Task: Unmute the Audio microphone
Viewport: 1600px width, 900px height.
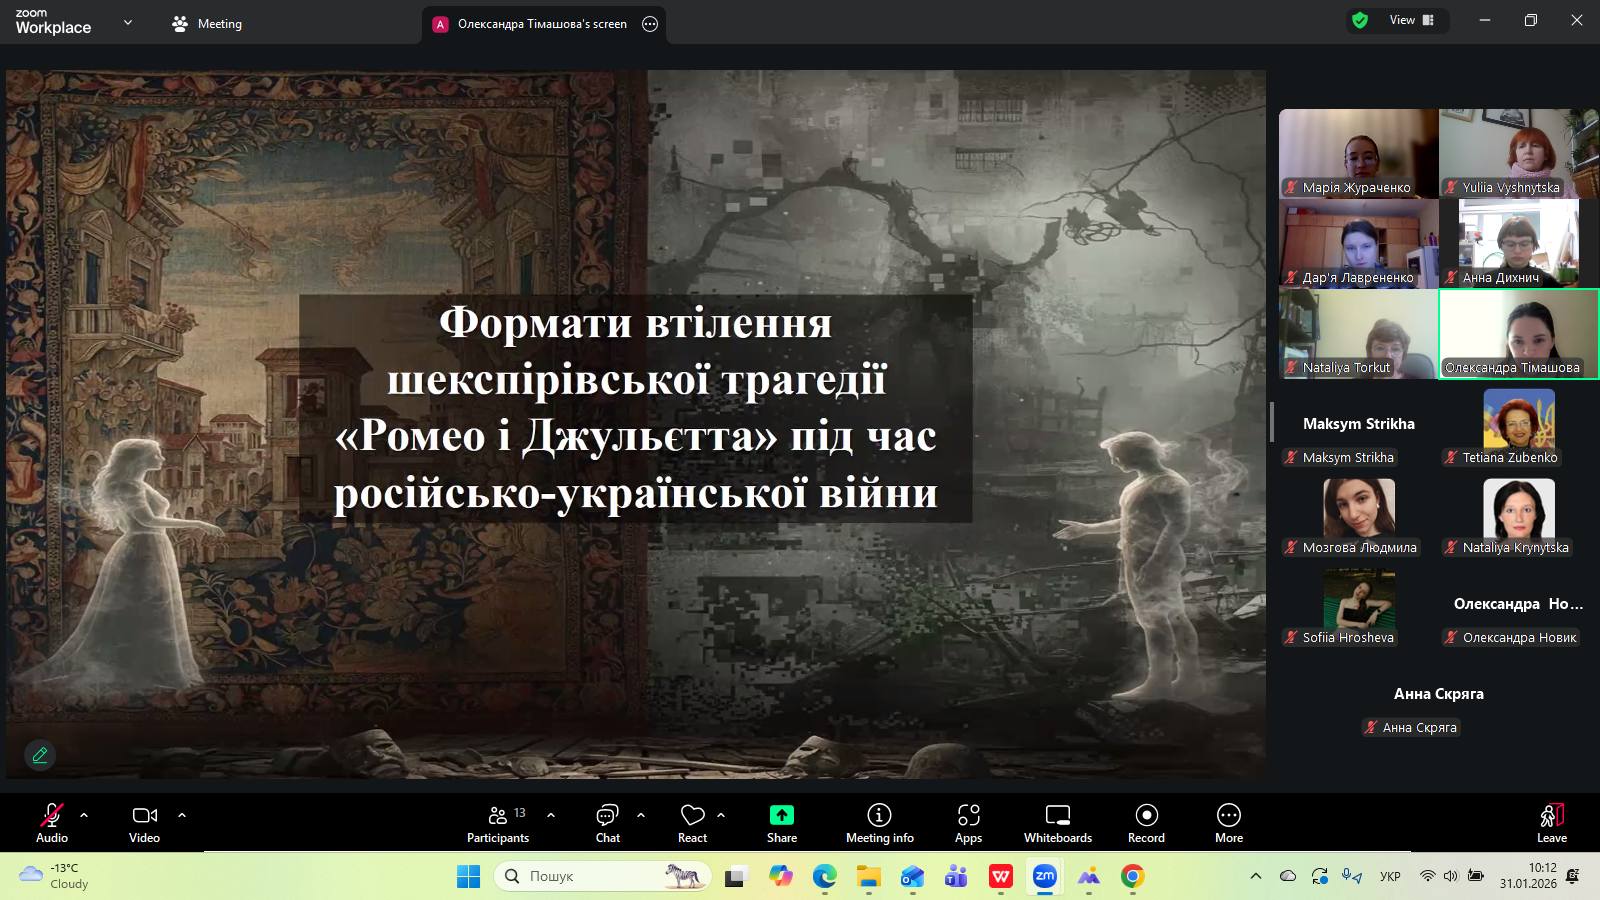Action: coord(51,816)
